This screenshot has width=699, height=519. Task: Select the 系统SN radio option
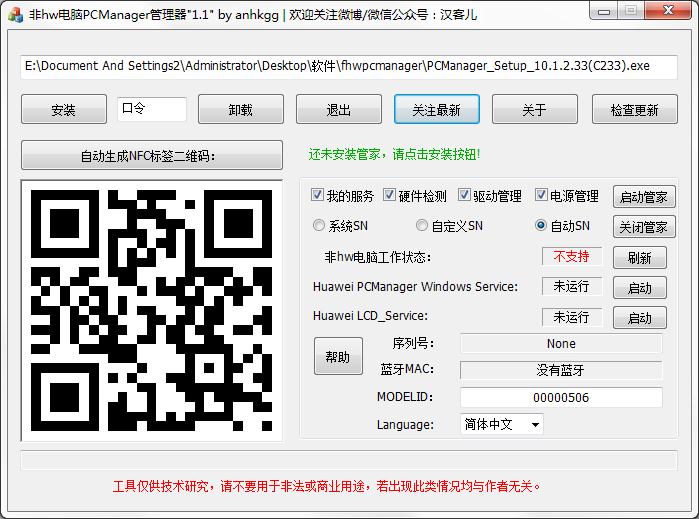click(319, 226)
